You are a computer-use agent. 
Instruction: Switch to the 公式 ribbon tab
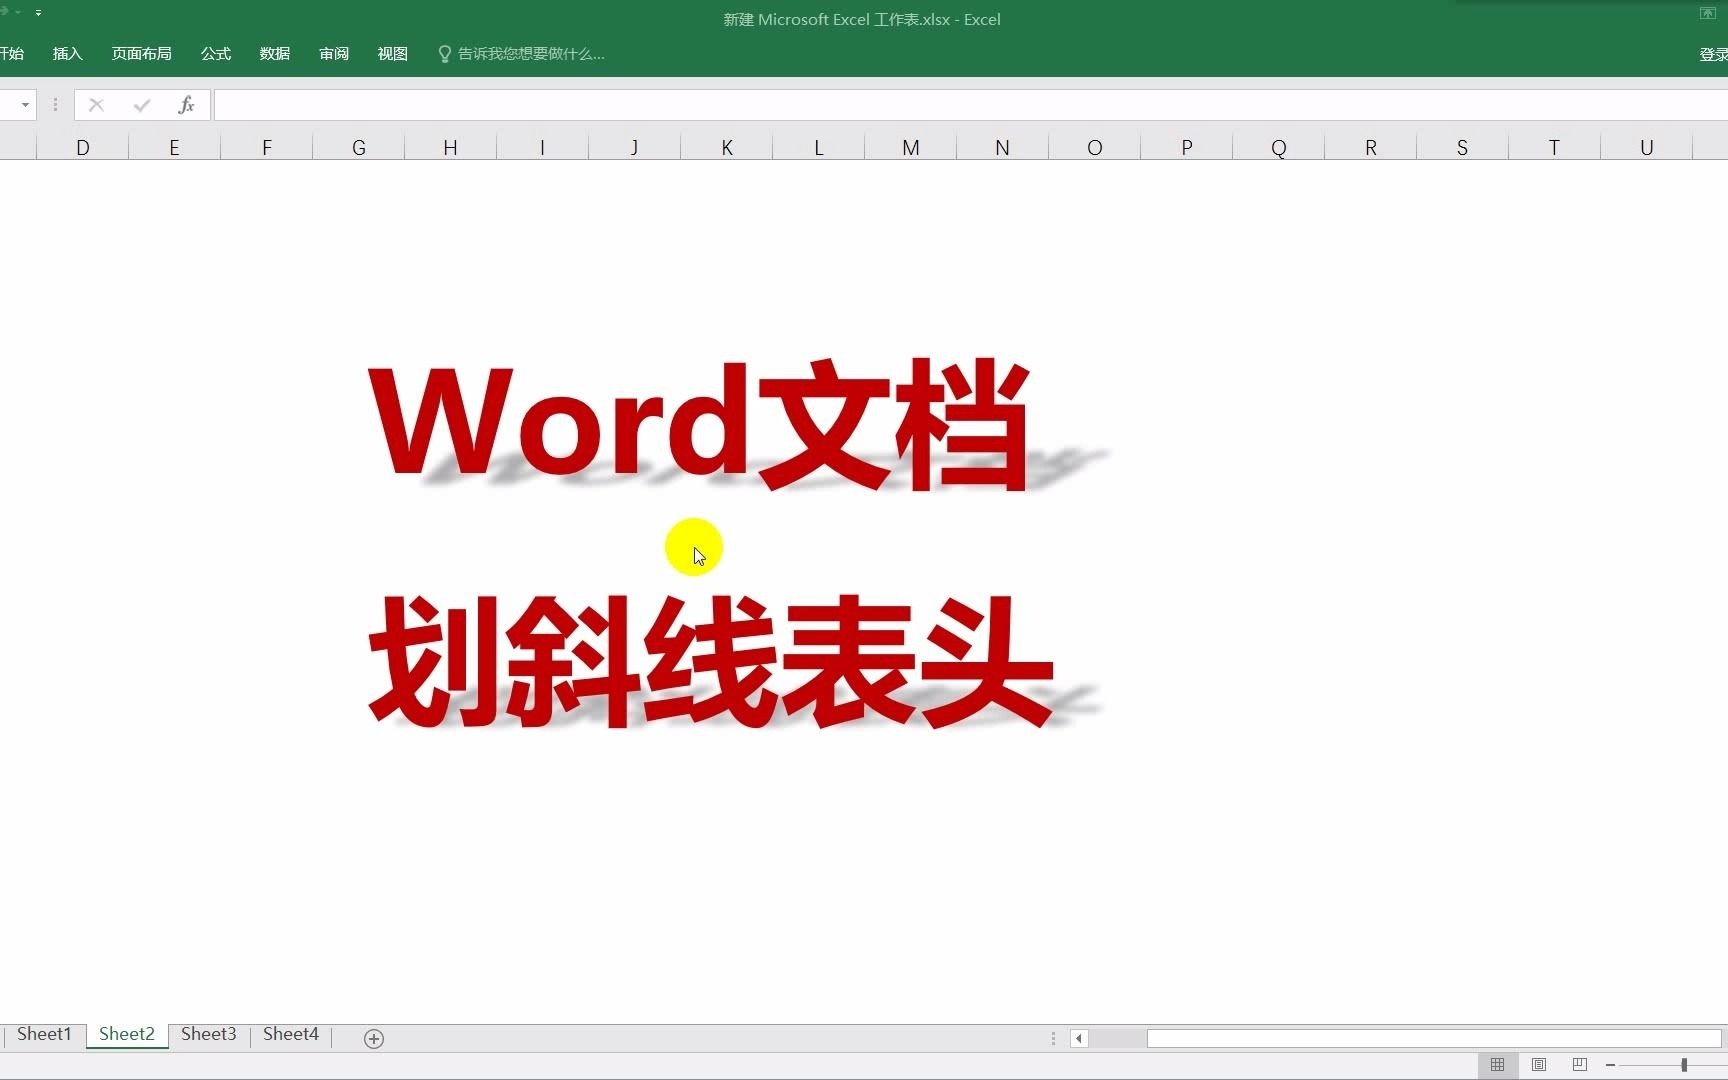[214, 53]
